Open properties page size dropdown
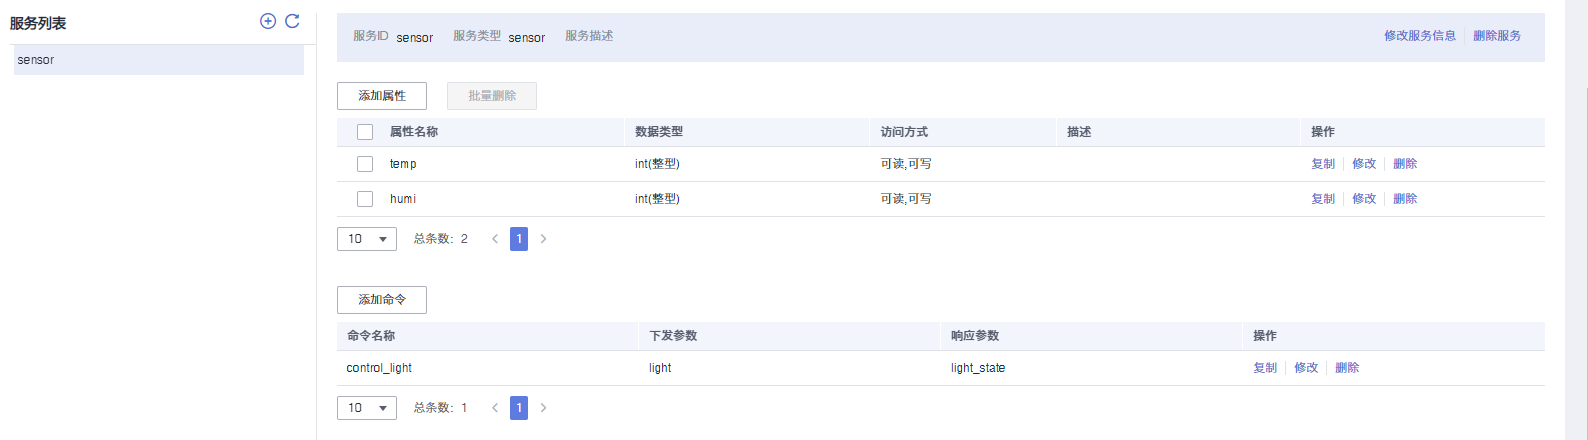The height and width of the screenshot is (440, 1588). (x=367, y=239)
